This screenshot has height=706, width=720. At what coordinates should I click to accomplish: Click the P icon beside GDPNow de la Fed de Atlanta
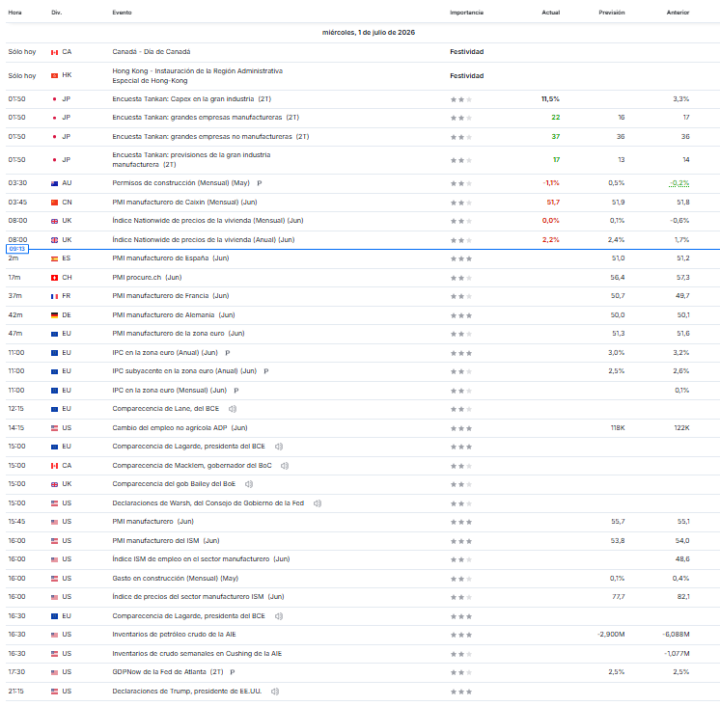[232, 672]
